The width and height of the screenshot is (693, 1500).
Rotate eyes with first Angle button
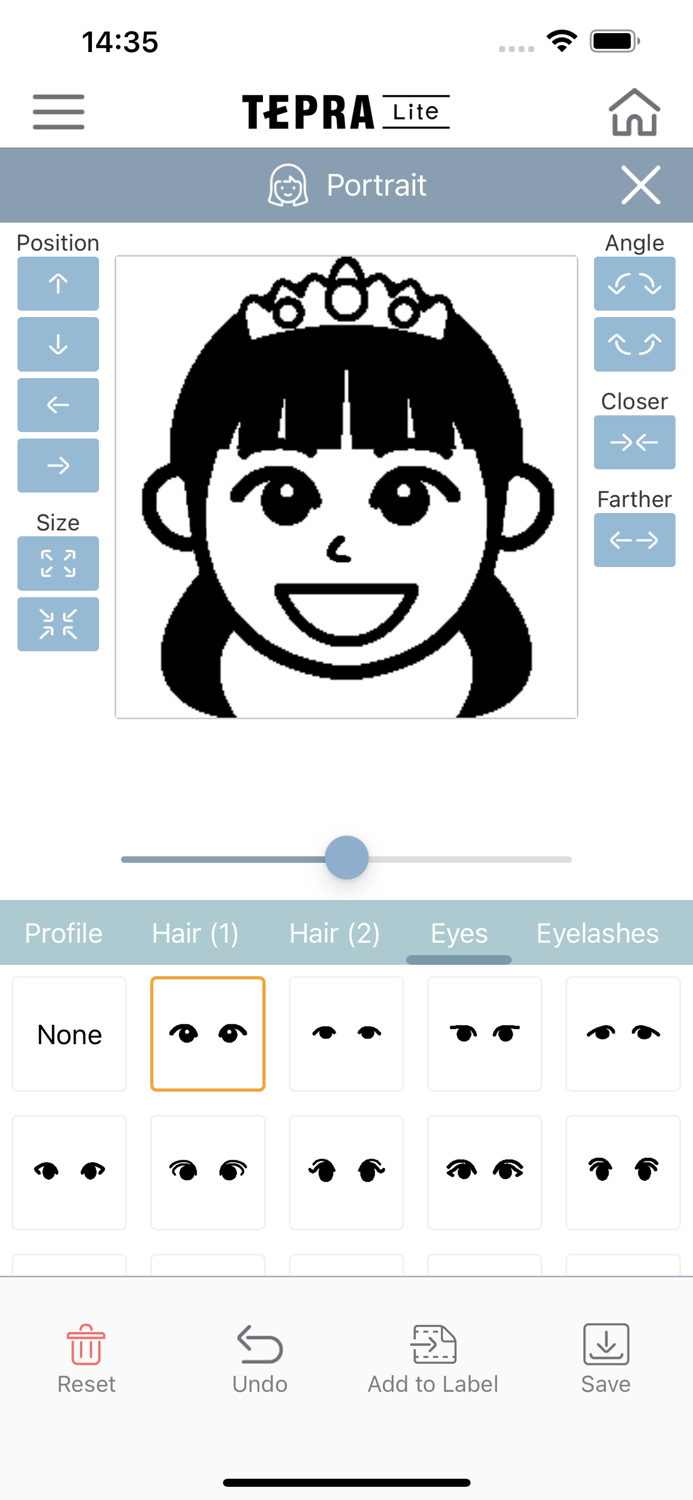coord(635,284)
